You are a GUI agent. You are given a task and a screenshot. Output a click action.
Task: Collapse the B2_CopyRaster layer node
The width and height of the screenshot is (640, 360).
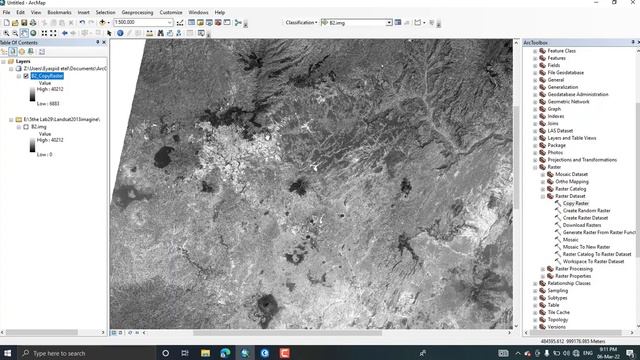point(19,76)
